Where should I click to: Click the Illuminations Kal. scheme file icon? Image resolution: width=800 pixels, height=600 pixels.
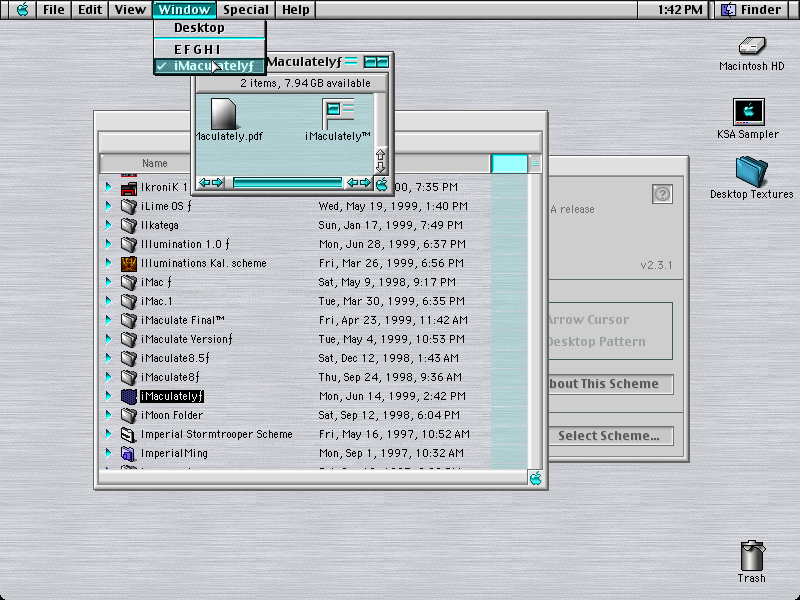coord(129,263)
